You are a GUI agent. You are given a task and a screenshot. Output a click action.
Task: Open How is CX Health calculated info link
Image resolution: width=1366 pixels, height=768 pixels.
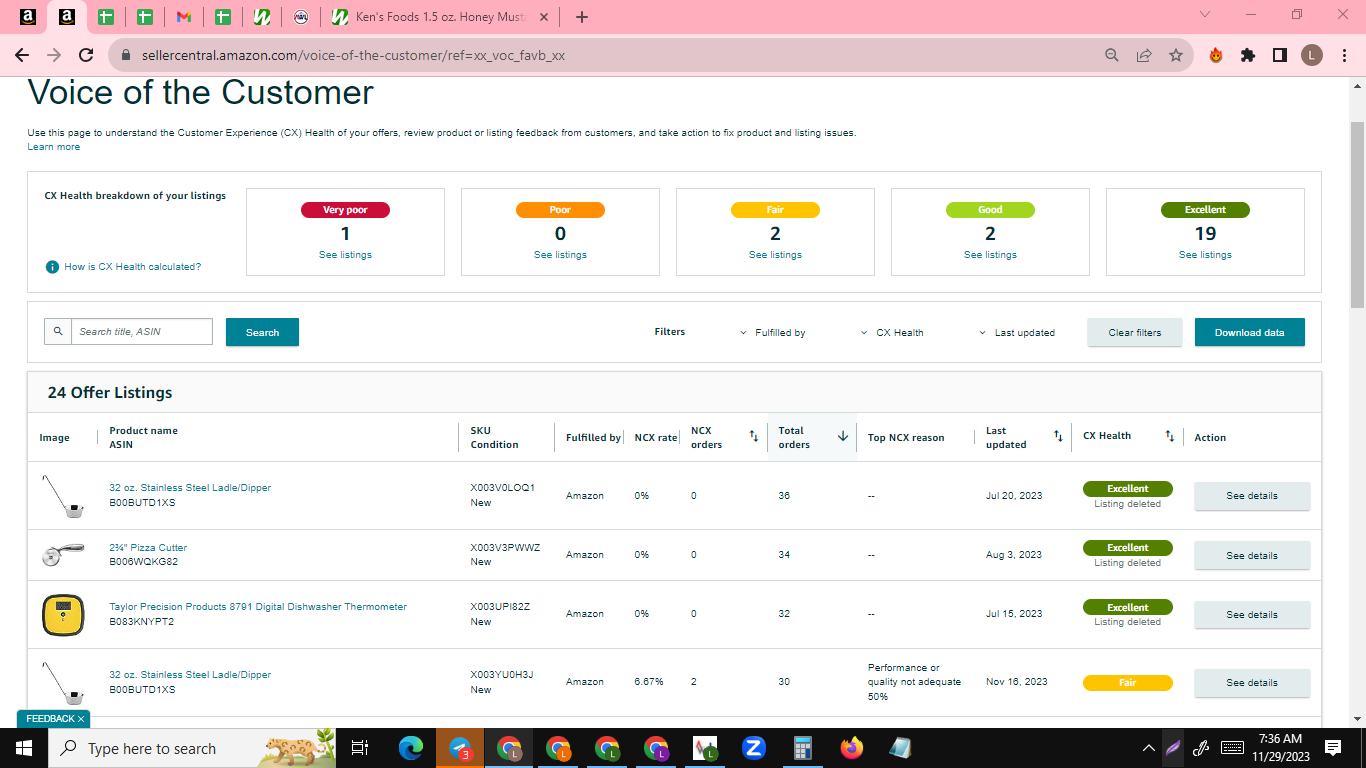tap(133, 267)
